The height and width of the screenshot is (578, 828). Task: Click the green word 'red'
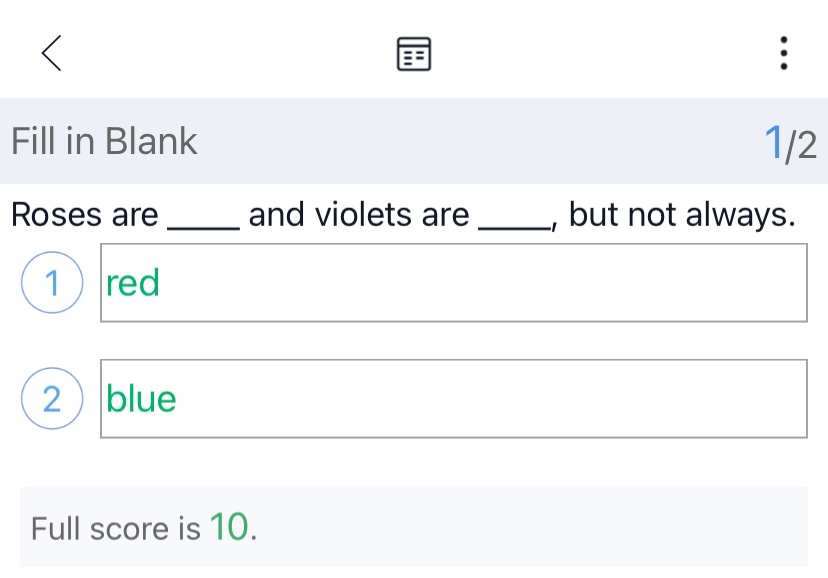click(133, 284)
